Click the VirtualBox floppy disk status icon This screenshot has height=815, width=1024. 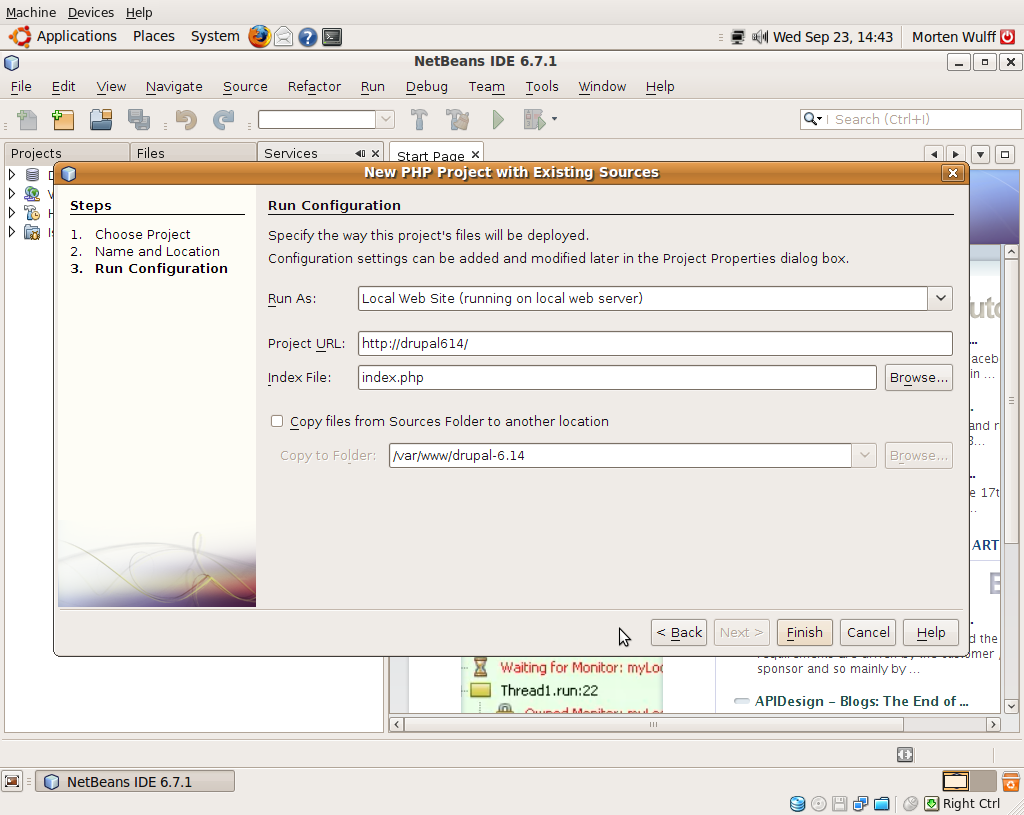click(x=840, y=804)
